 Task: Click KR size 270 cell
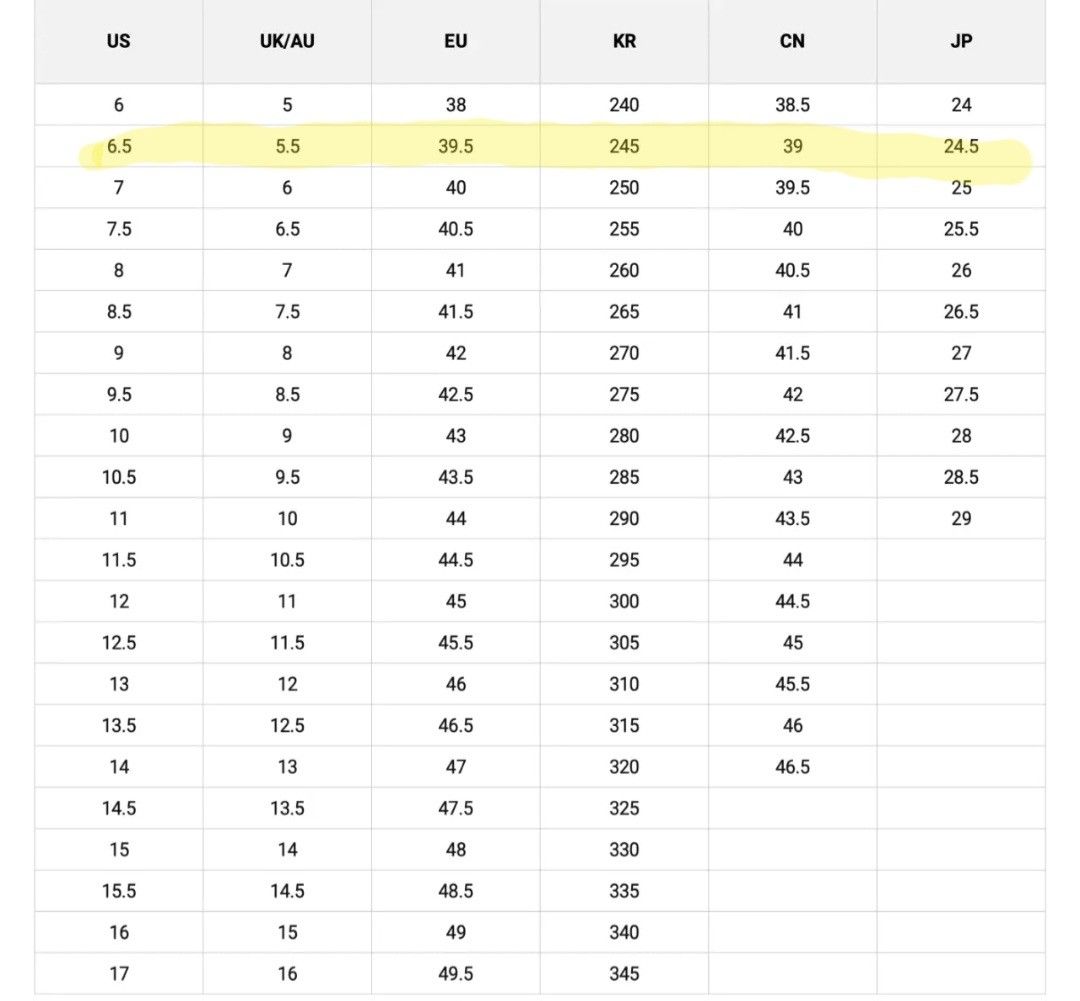point(624,353)
